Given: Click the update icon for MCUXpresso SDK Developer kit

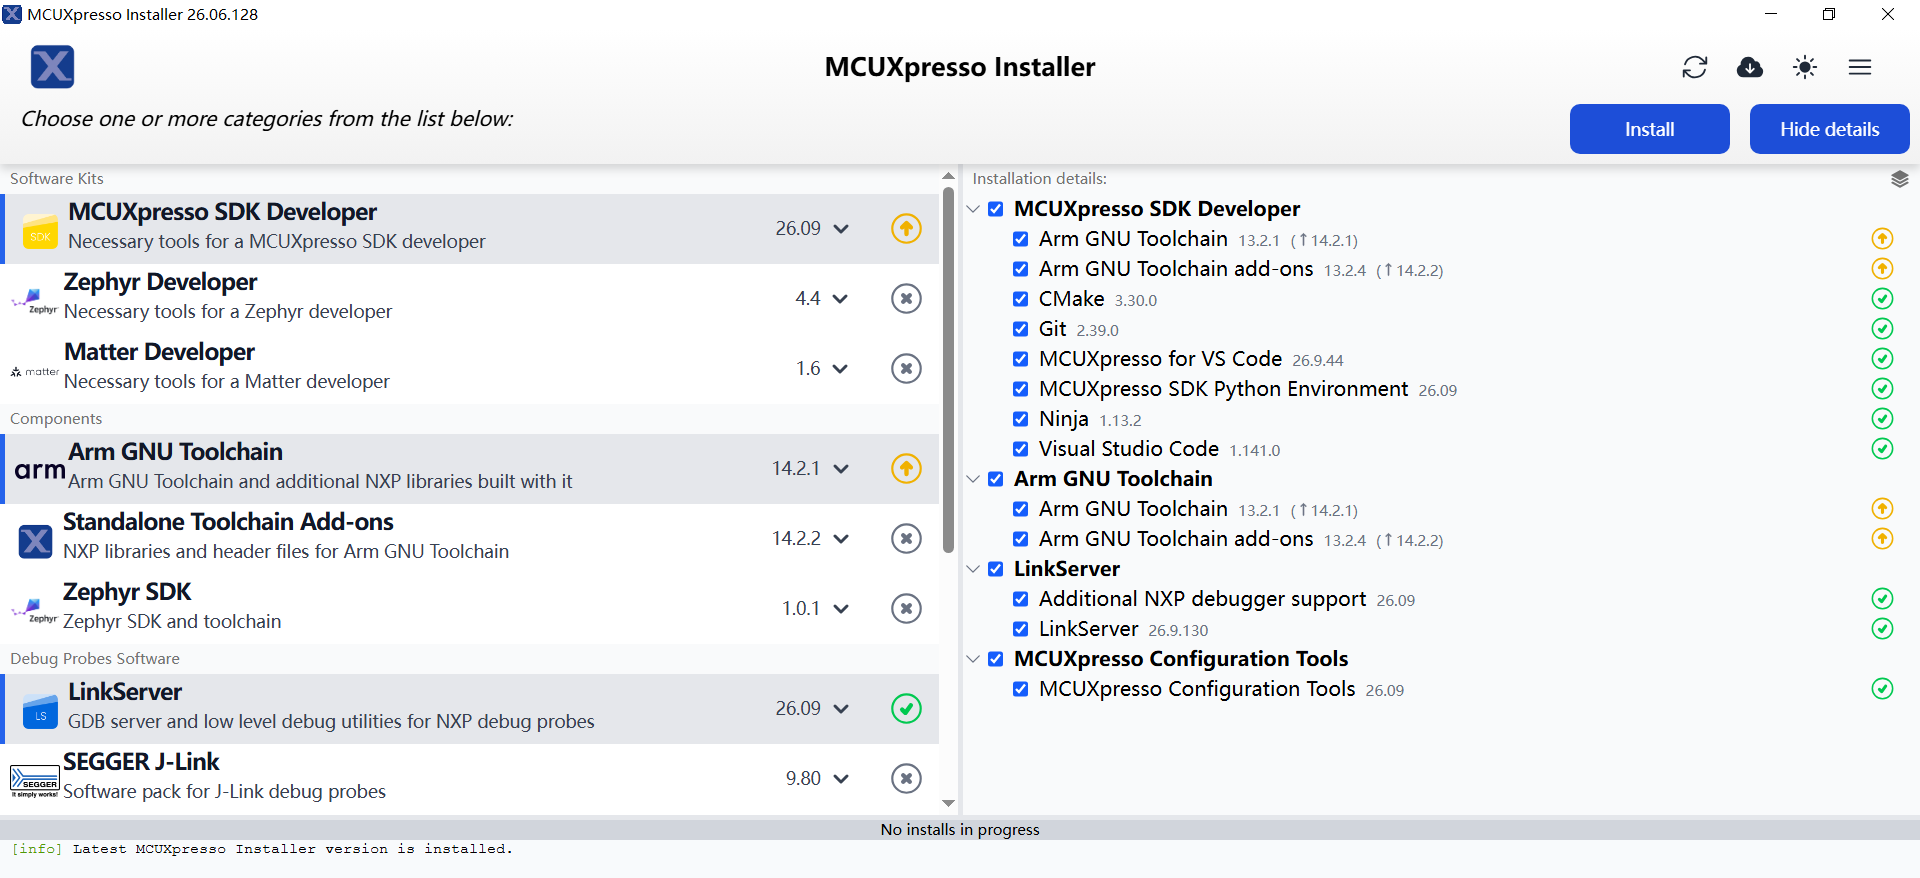Looking at the screenshot, I should coord(906,228).
